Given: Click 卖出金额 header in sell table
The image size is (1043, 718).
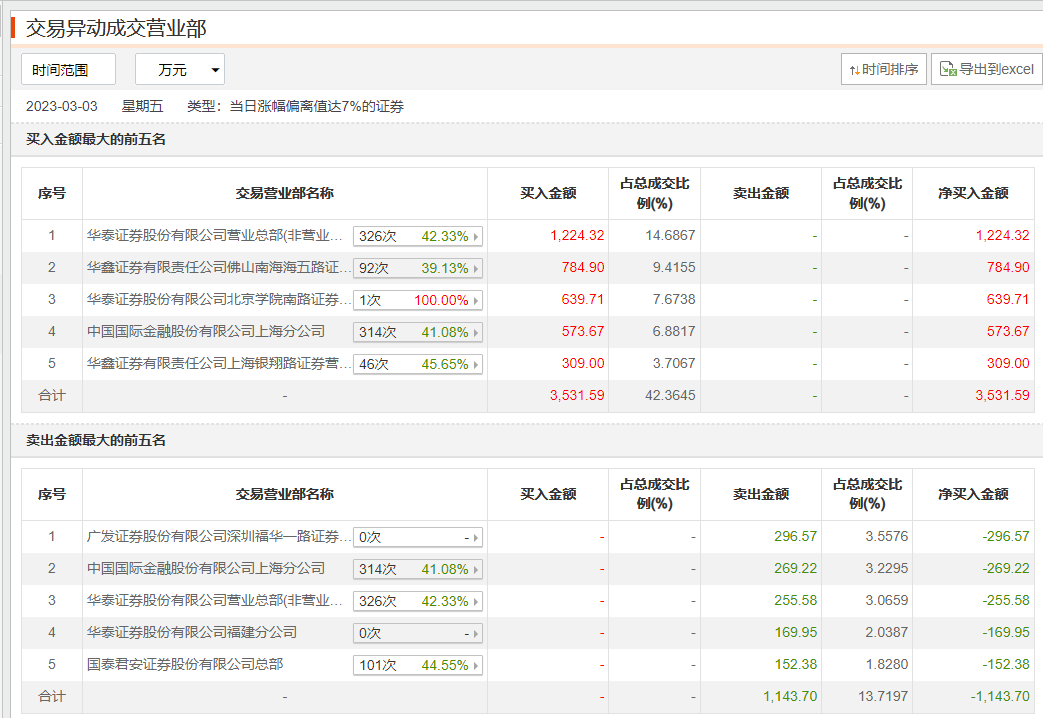Looking at the screenshot, I should pyautogui.click(x=761, y=494).
